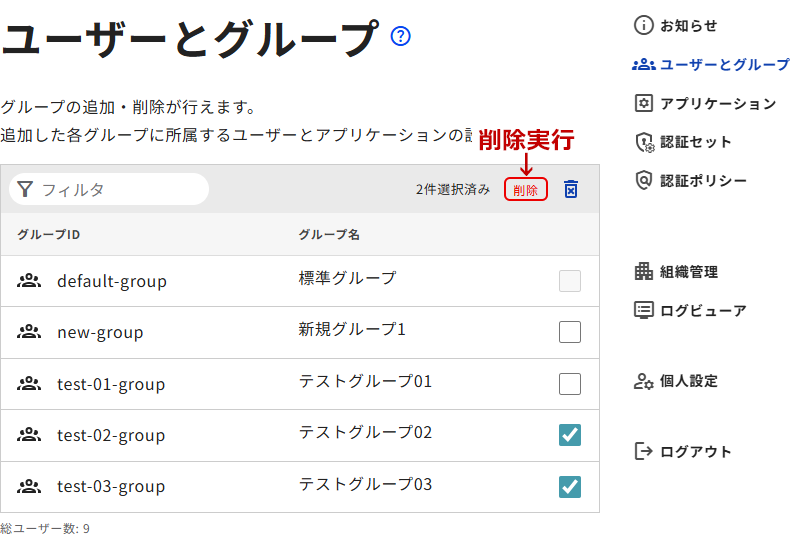The width and height of the screenshot is (790, 536).
Task: Uncheck the test-02-group row checkbox
Action: (570, 435)
